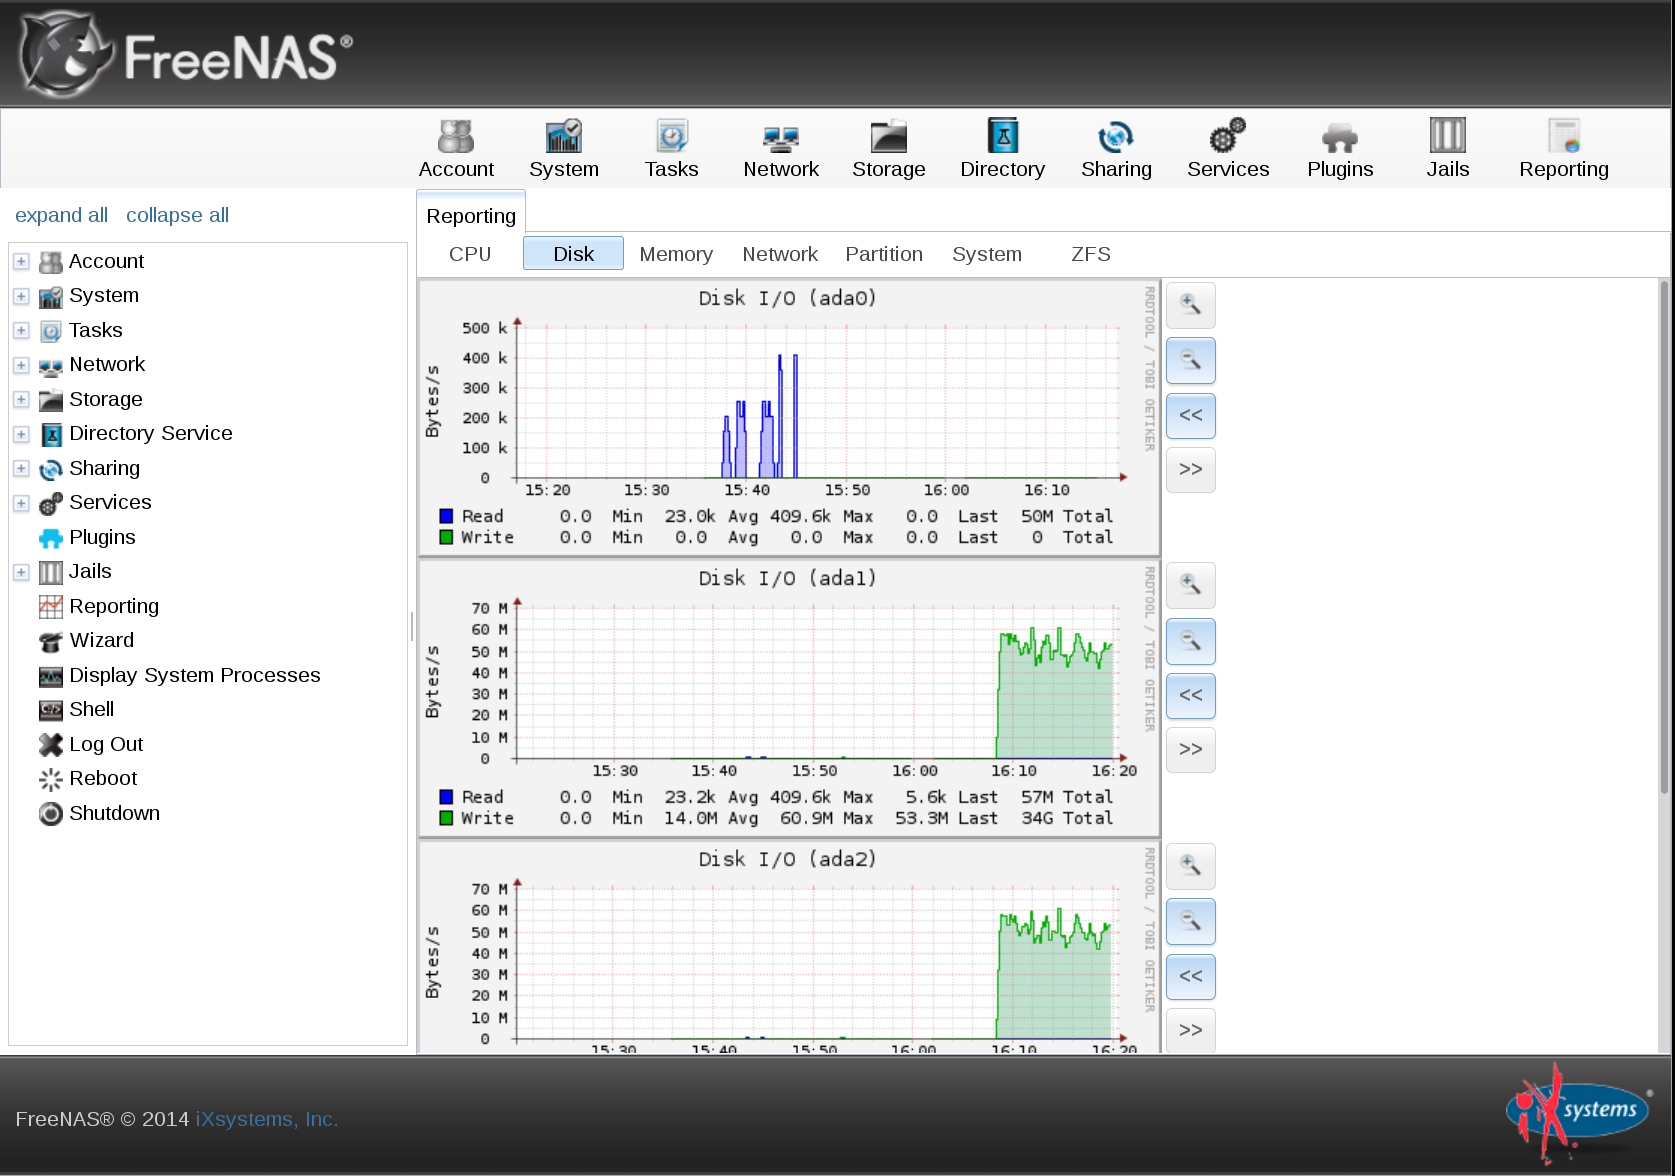1675x1176 pixels.
Task: Open Tasks from the top toolbar
Action: [x=671, y=149]
